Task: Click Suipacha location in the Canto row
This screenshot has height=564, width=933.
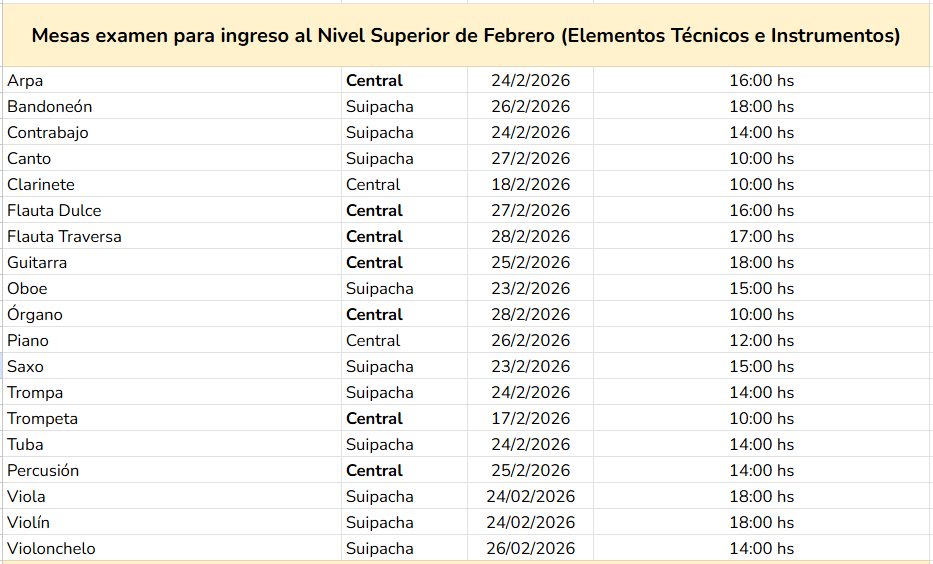Action: click(380, 159)
